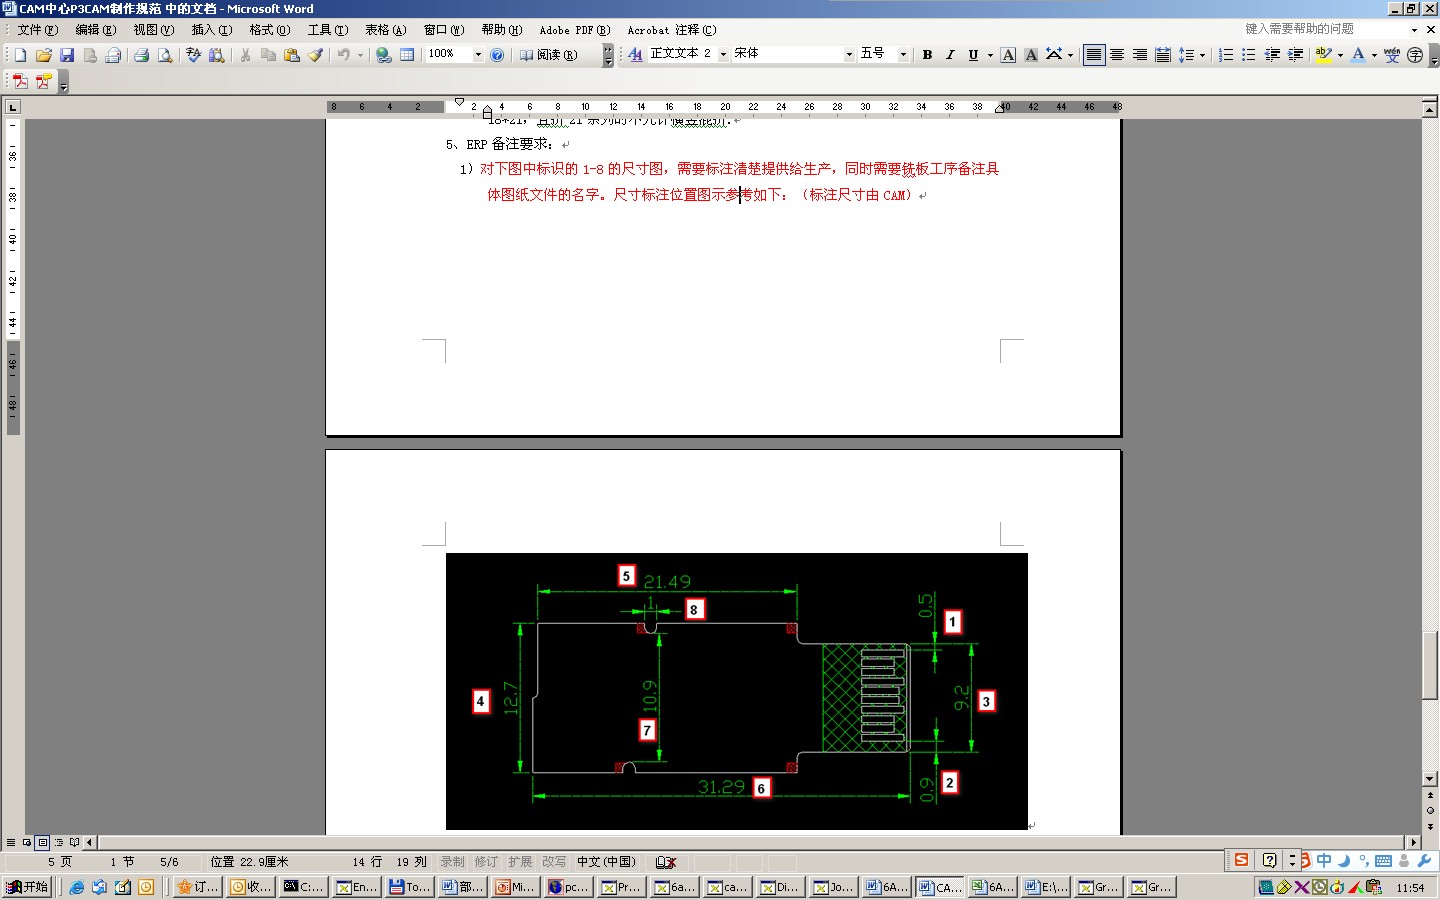Open the 编辑(E) menu
The height and width of the screenshot is (900, 1440).
click(96, 30)
